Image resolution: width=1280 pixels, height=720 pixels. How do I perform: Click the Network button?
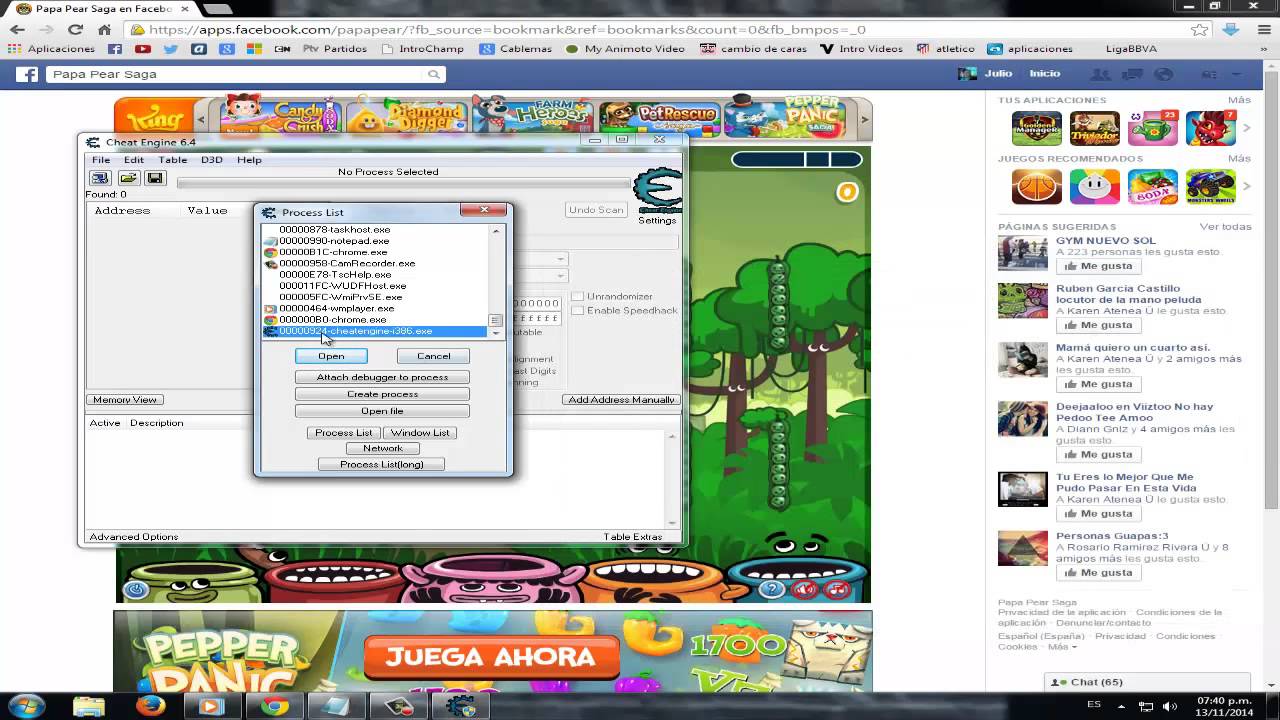(382, 448)
